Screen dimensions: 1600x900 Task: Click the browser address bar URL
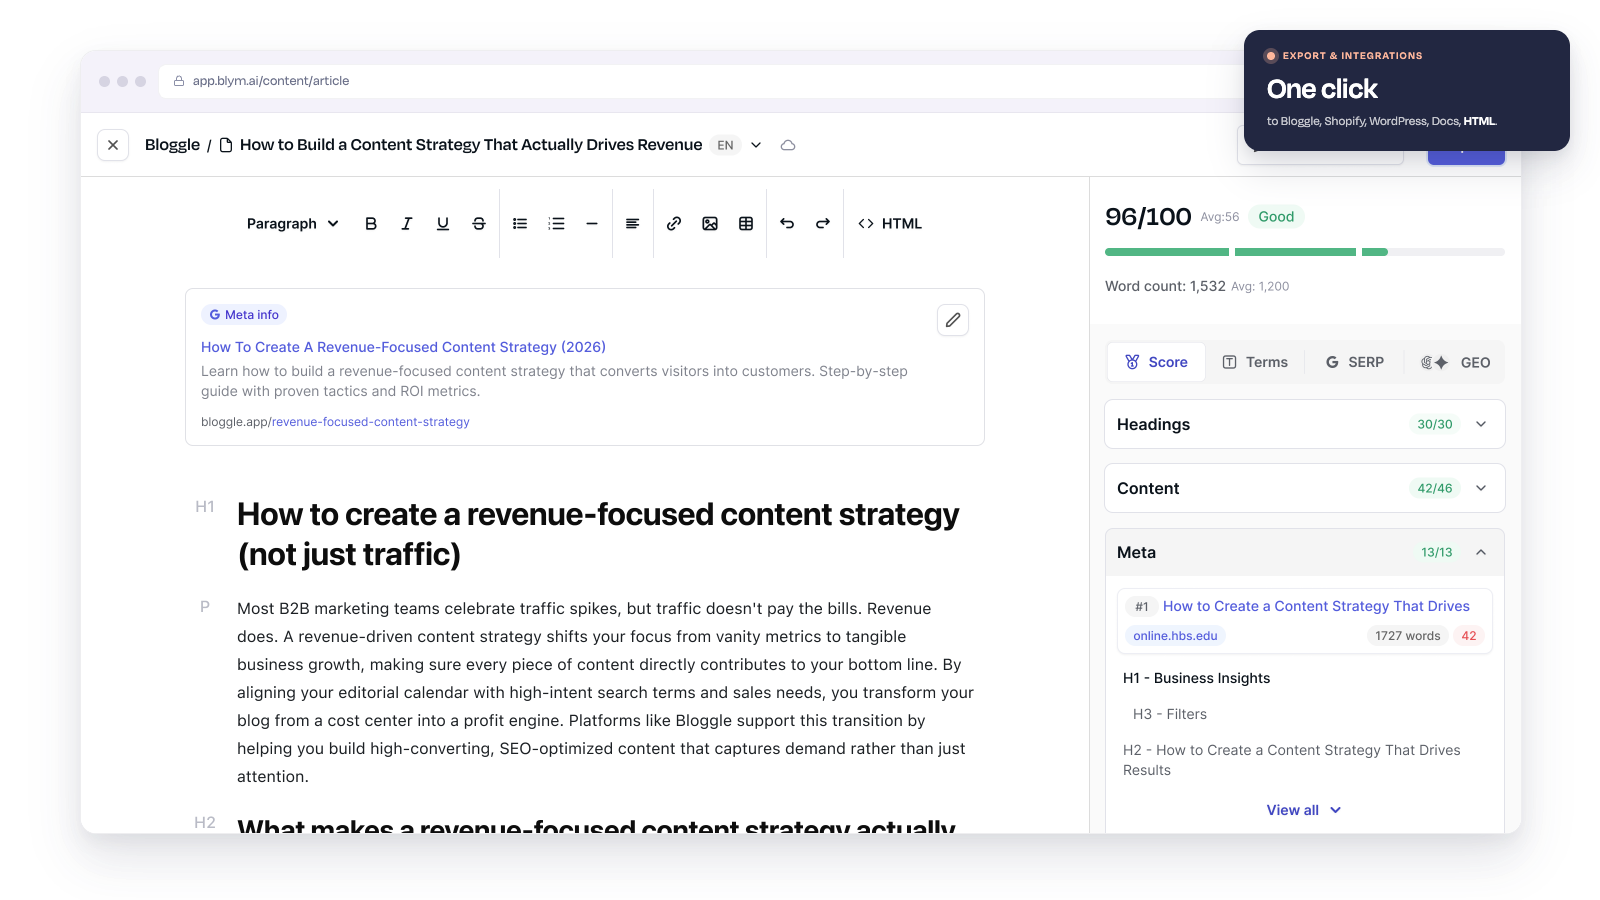click(x=271, y=81)
